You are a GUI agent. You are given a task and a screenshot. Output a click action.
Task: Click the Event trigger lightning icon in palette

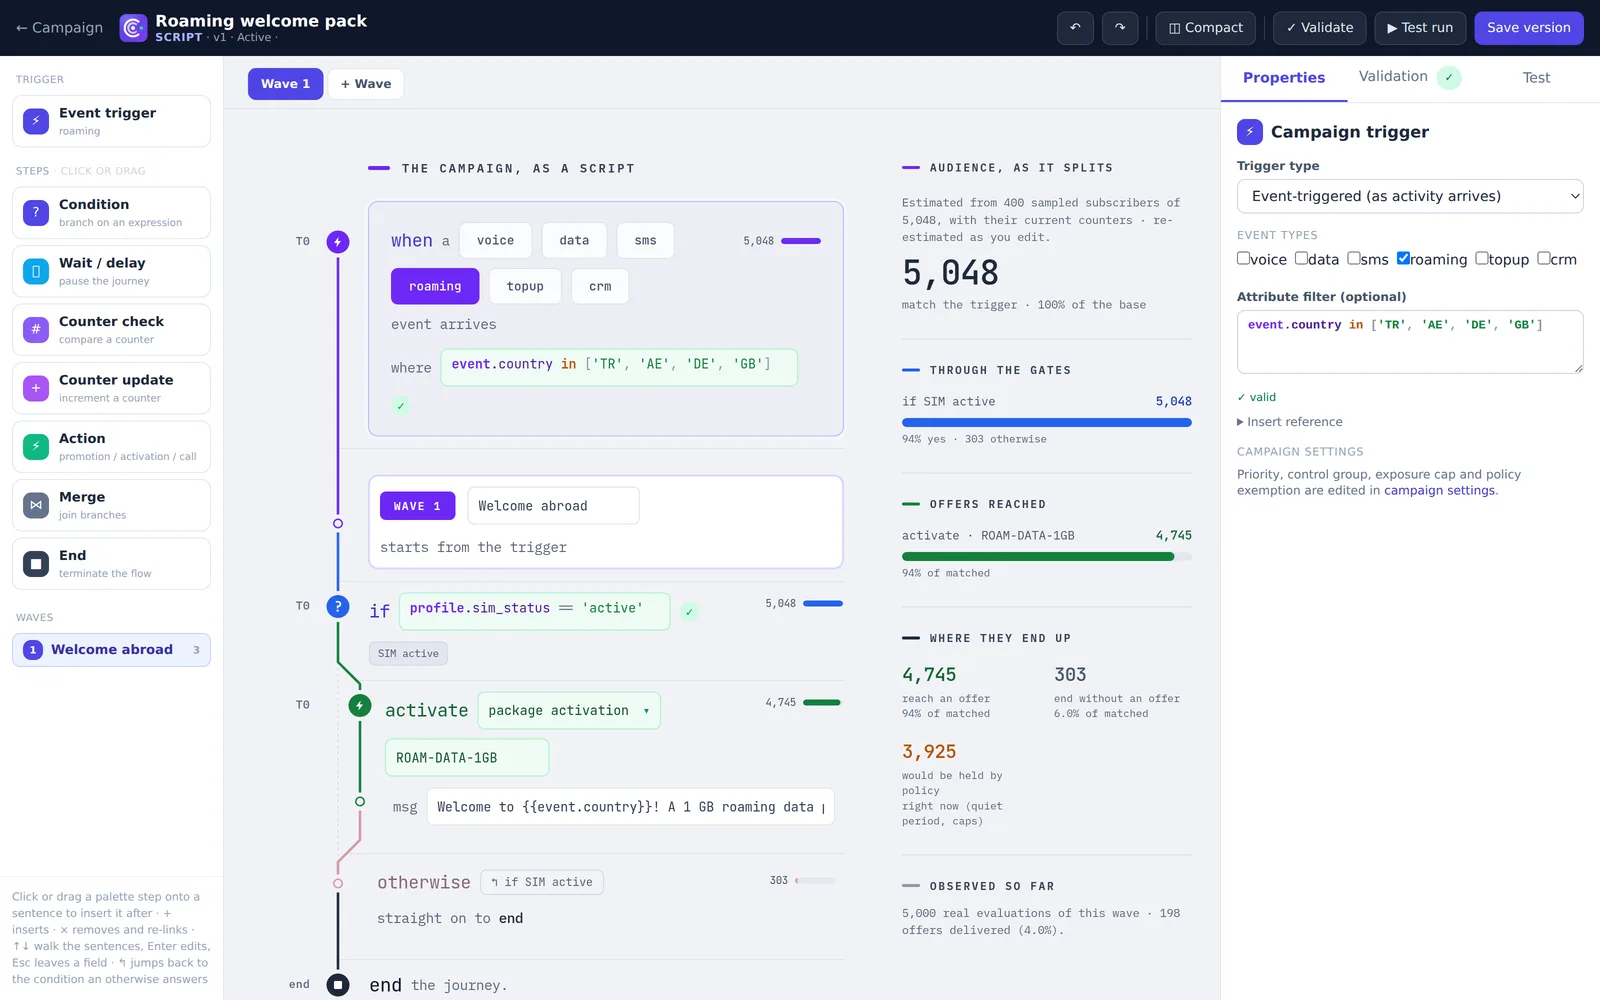point(36,121)
